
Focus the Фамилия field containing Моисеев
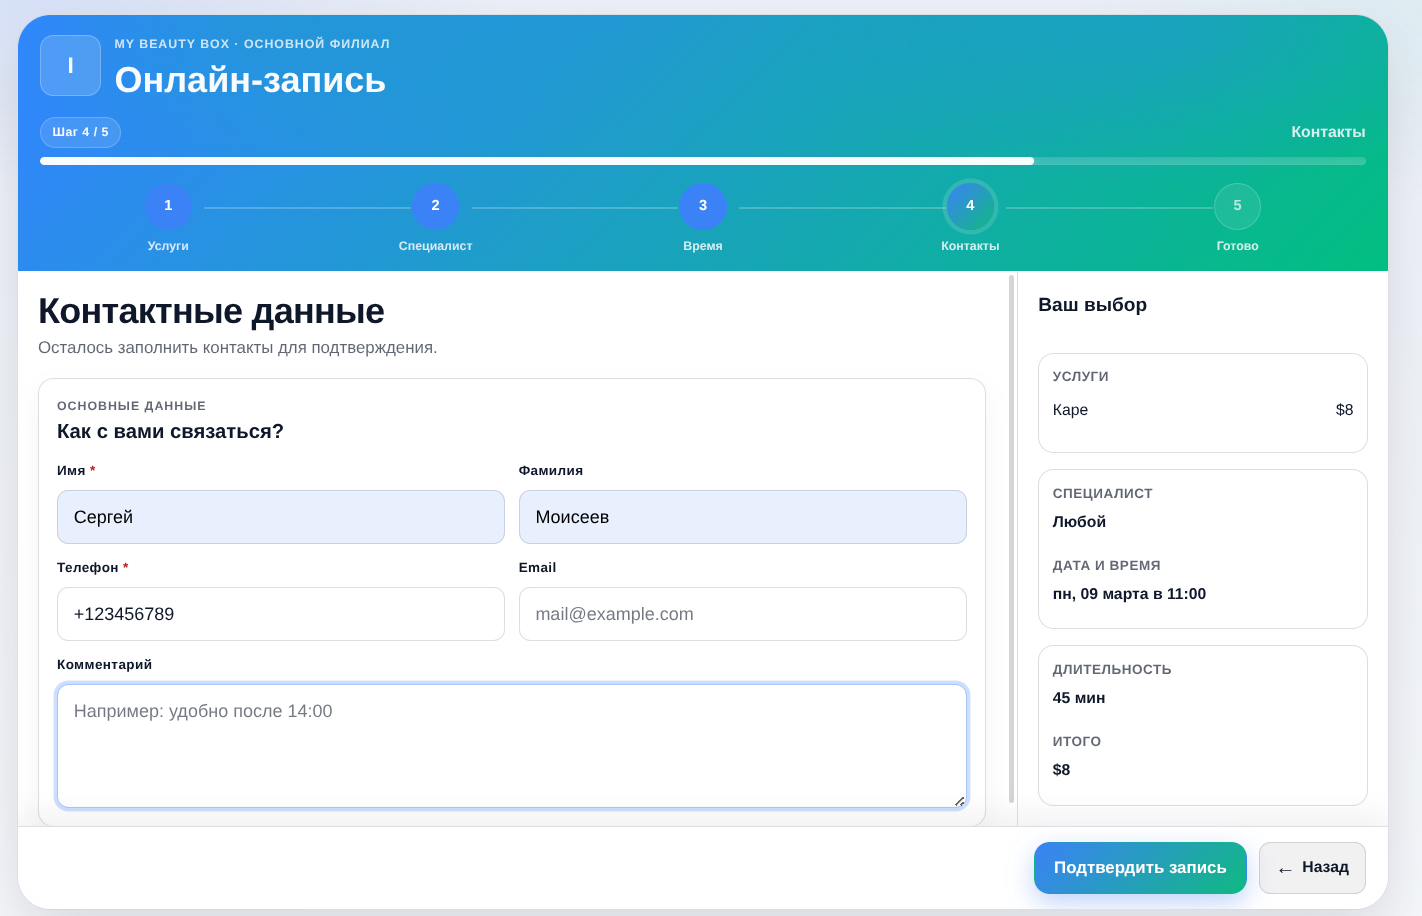tap(742, 517)
